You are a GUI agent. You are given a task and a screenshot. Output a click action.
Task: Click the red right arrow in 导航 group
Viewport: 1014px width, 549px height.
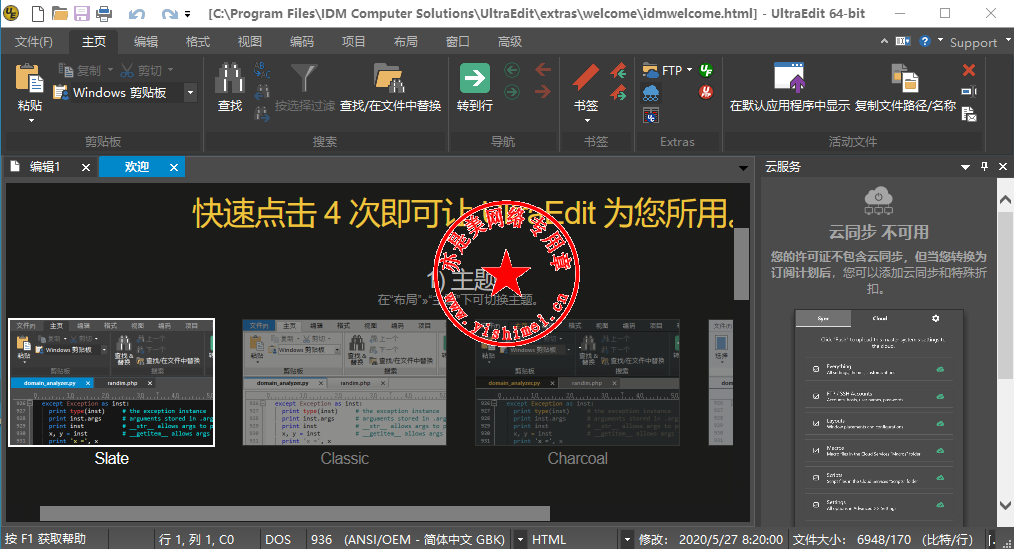point(543,92)
